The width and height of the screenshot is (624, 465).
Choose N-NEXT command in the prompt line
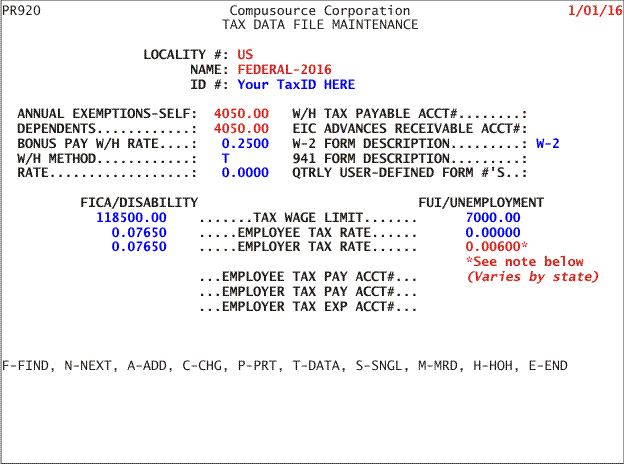88,366
